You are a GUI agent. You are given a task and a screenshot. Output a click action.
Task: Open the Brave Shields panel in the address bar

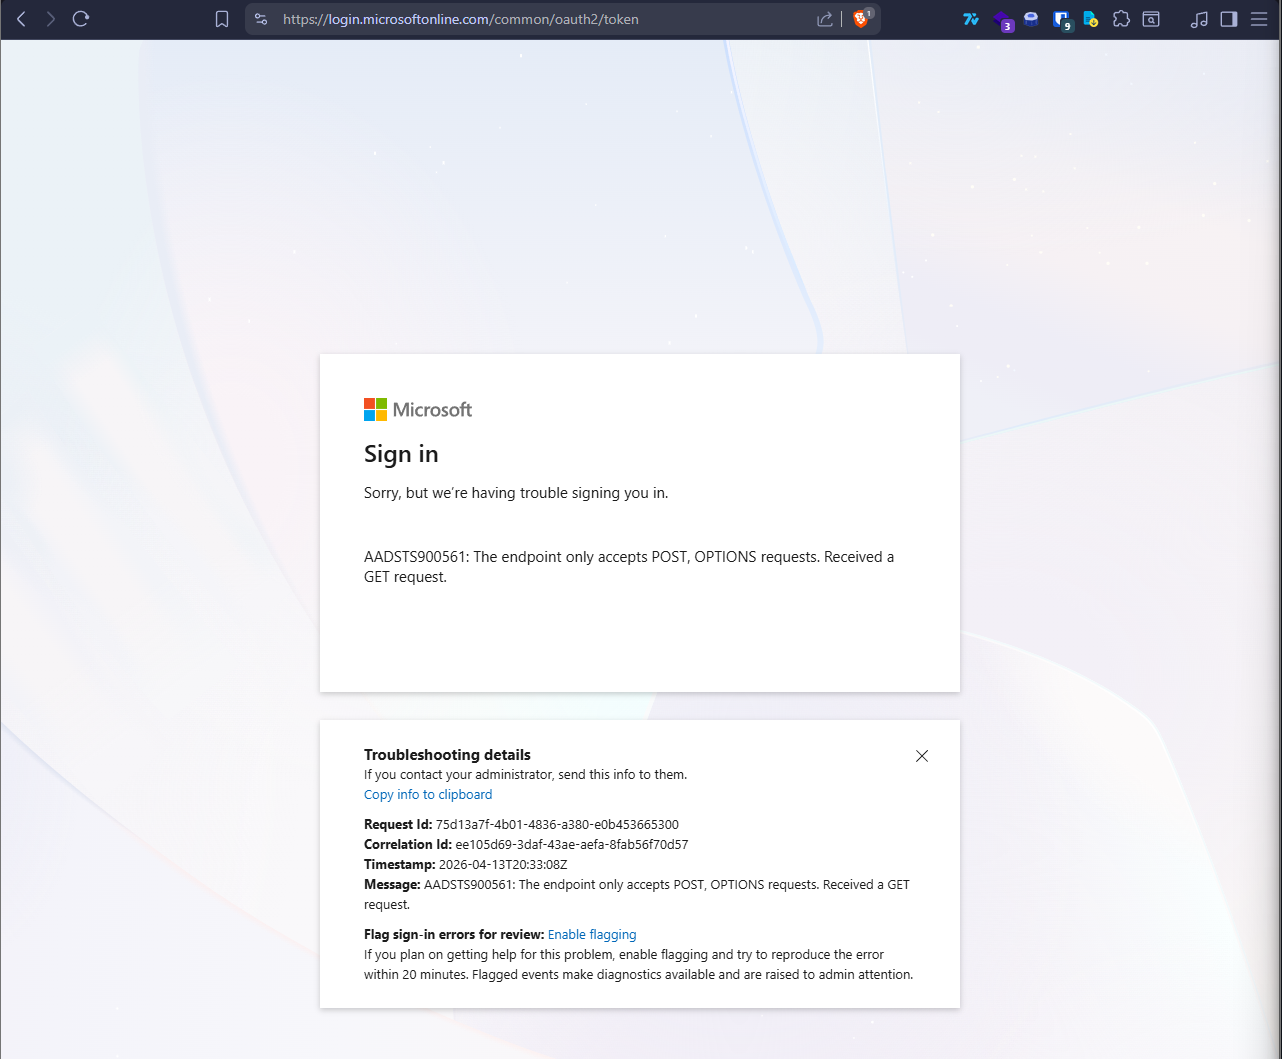coord(861,19)
